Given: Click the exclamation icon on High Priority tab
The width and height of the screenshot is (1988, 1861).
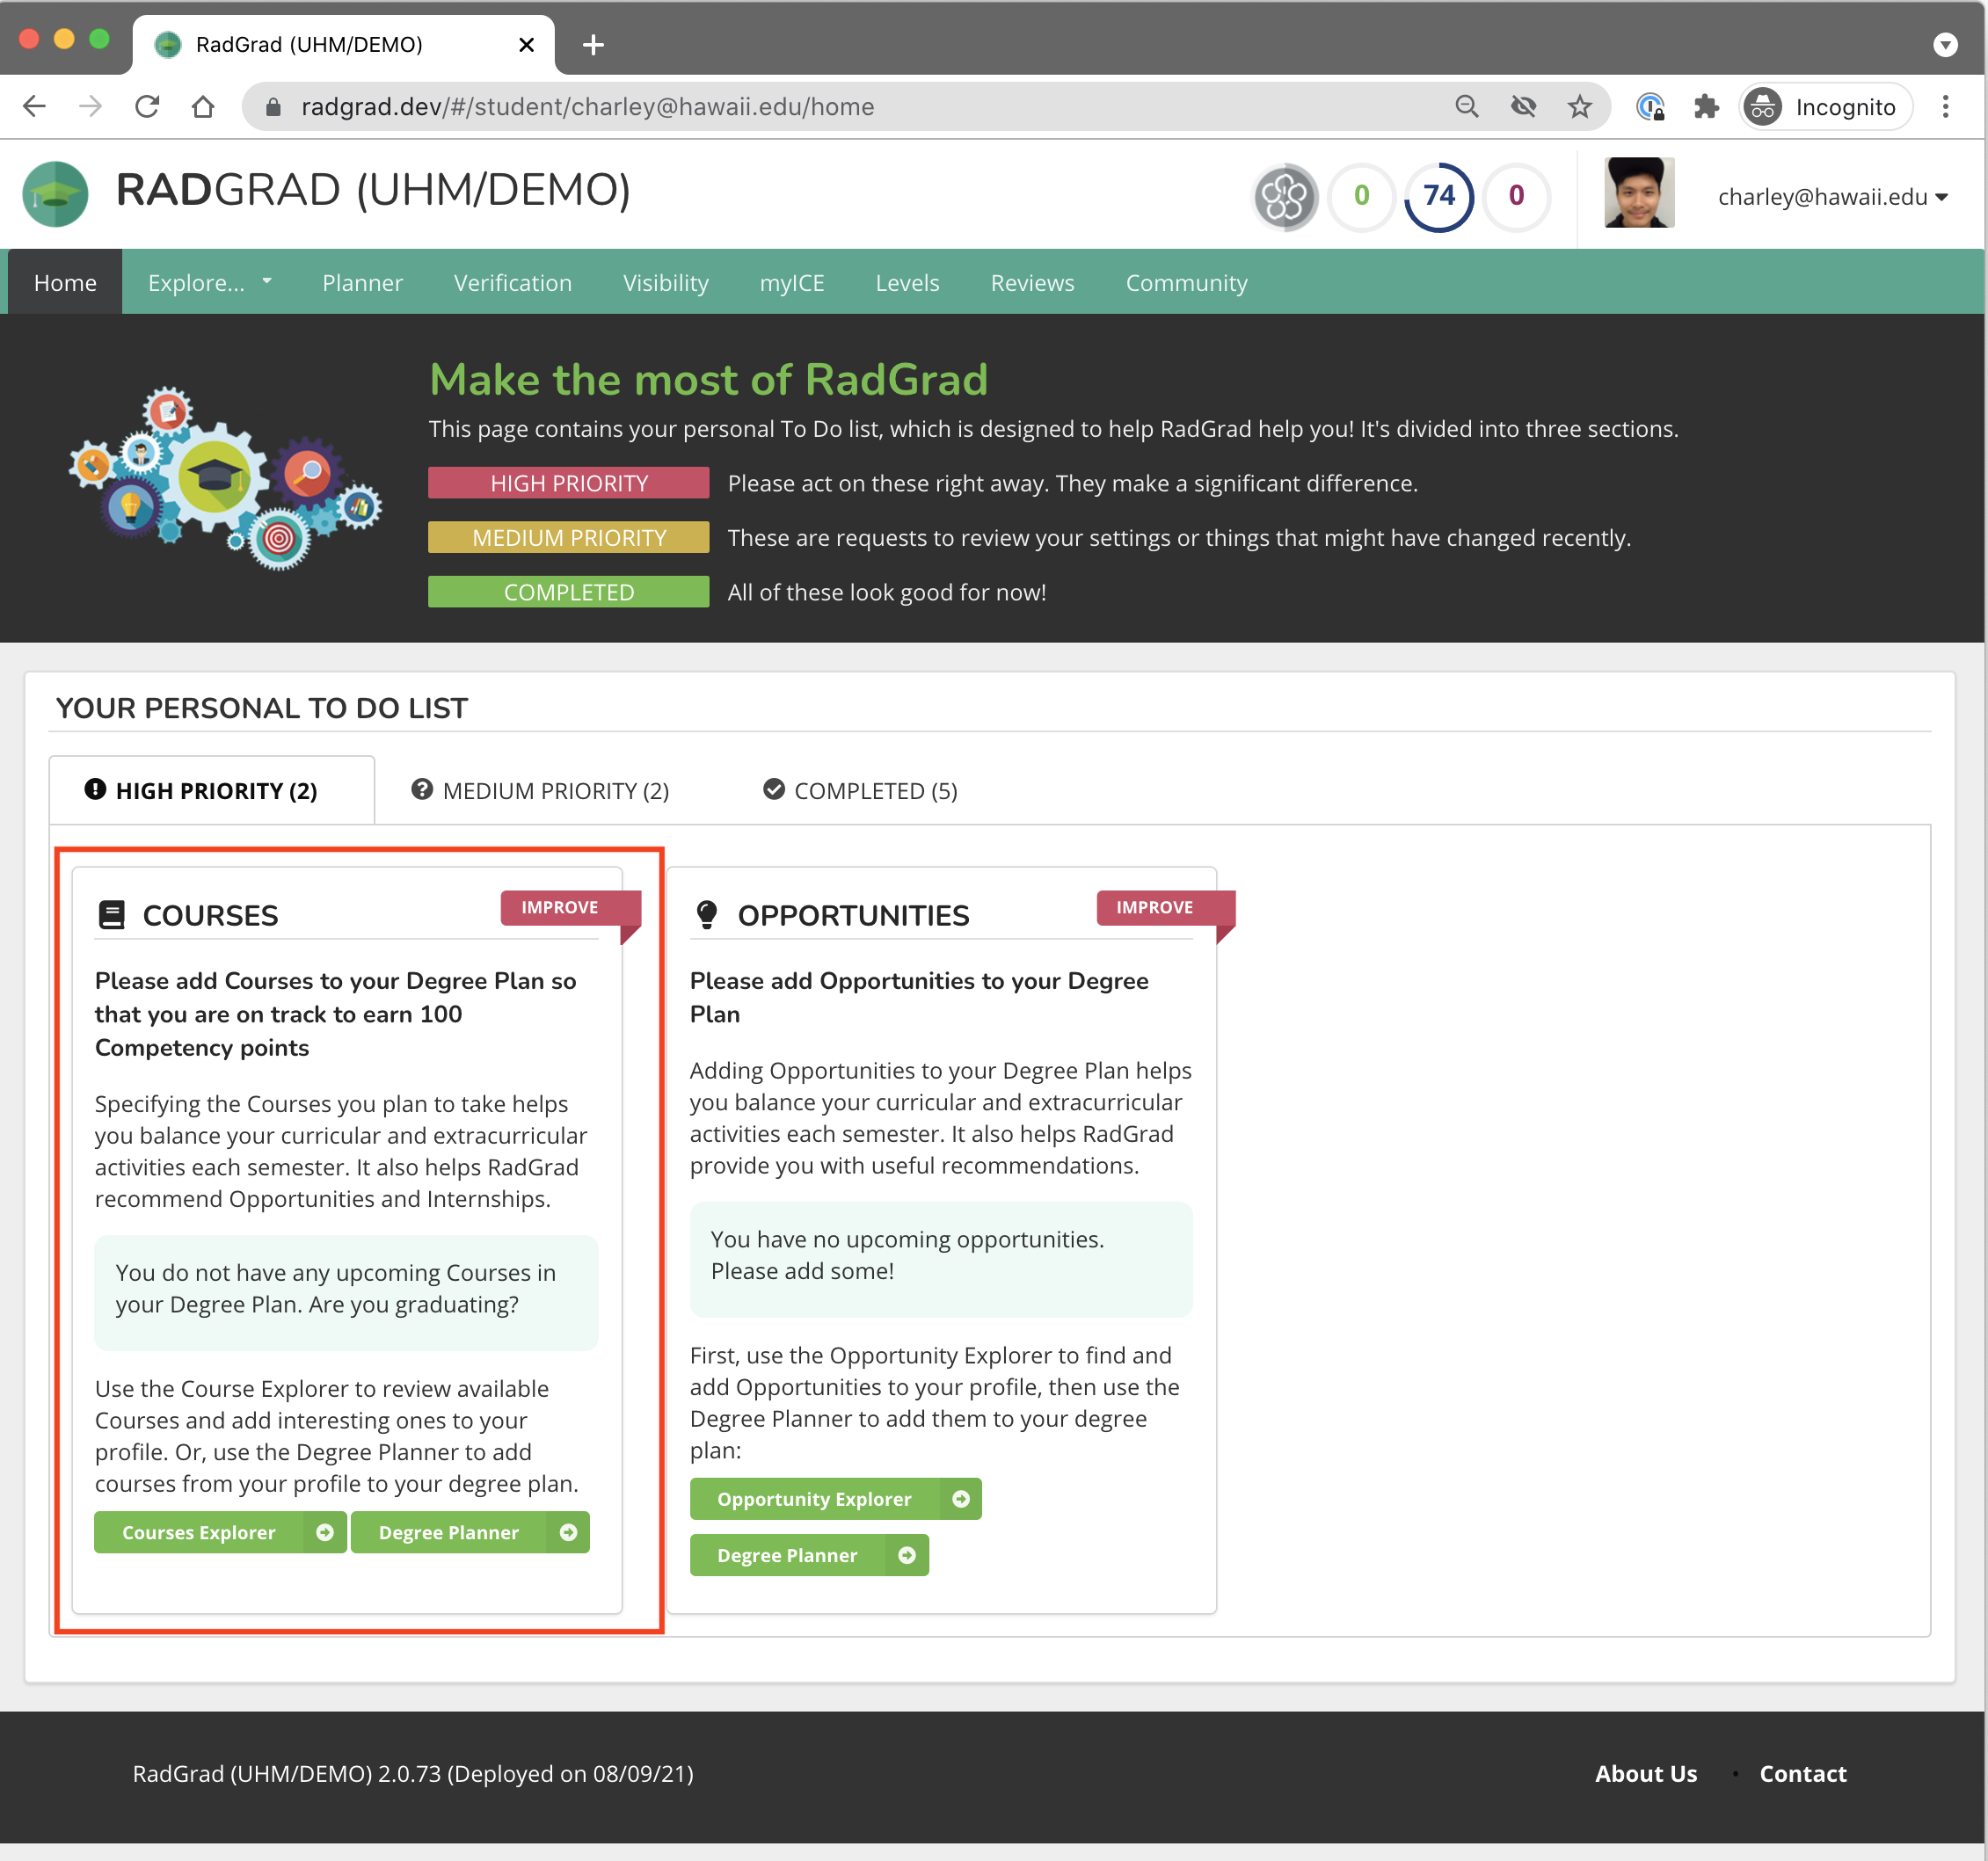Looking at the screenshot, I should pos(95,790).
